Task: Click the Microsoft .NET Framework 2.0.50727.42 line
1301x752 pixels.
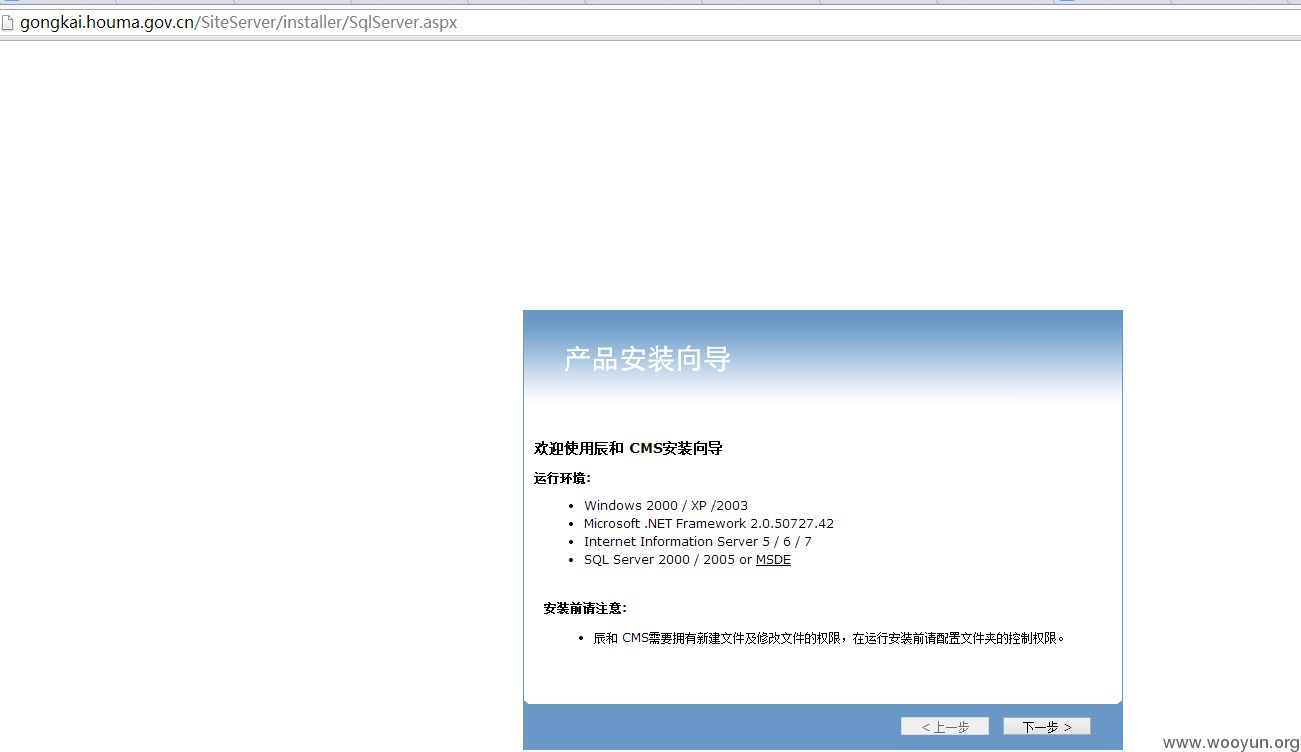Action: [709, 524]
